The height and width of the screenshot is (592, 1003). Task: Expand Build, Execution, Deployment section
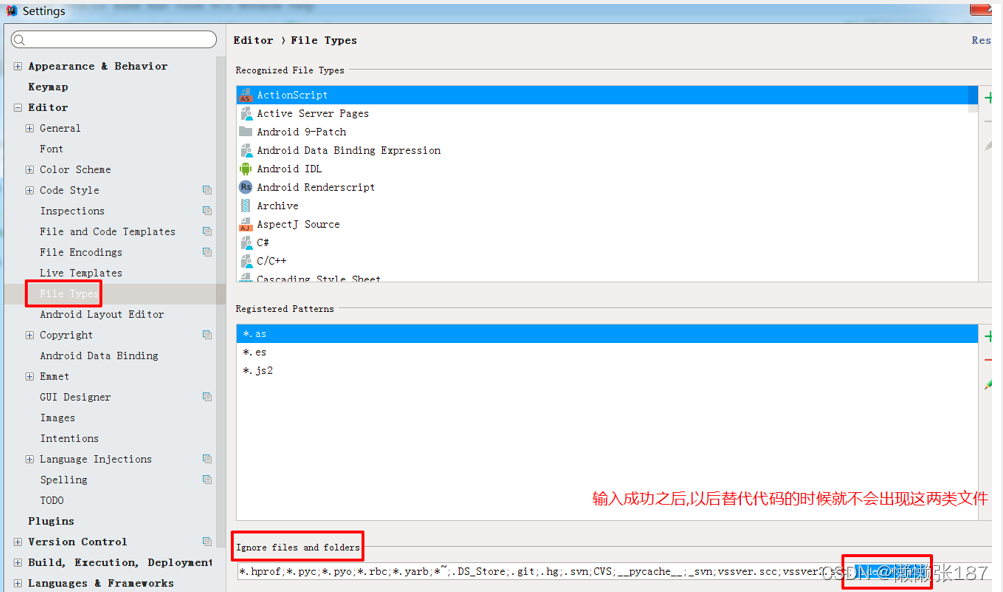click(18, 563)
